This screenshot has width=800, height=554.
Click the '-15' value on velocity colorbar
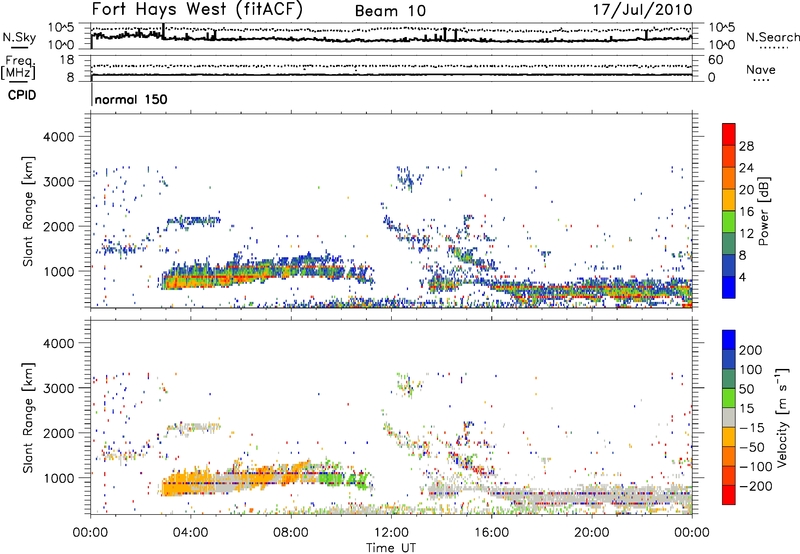point(752,428)
